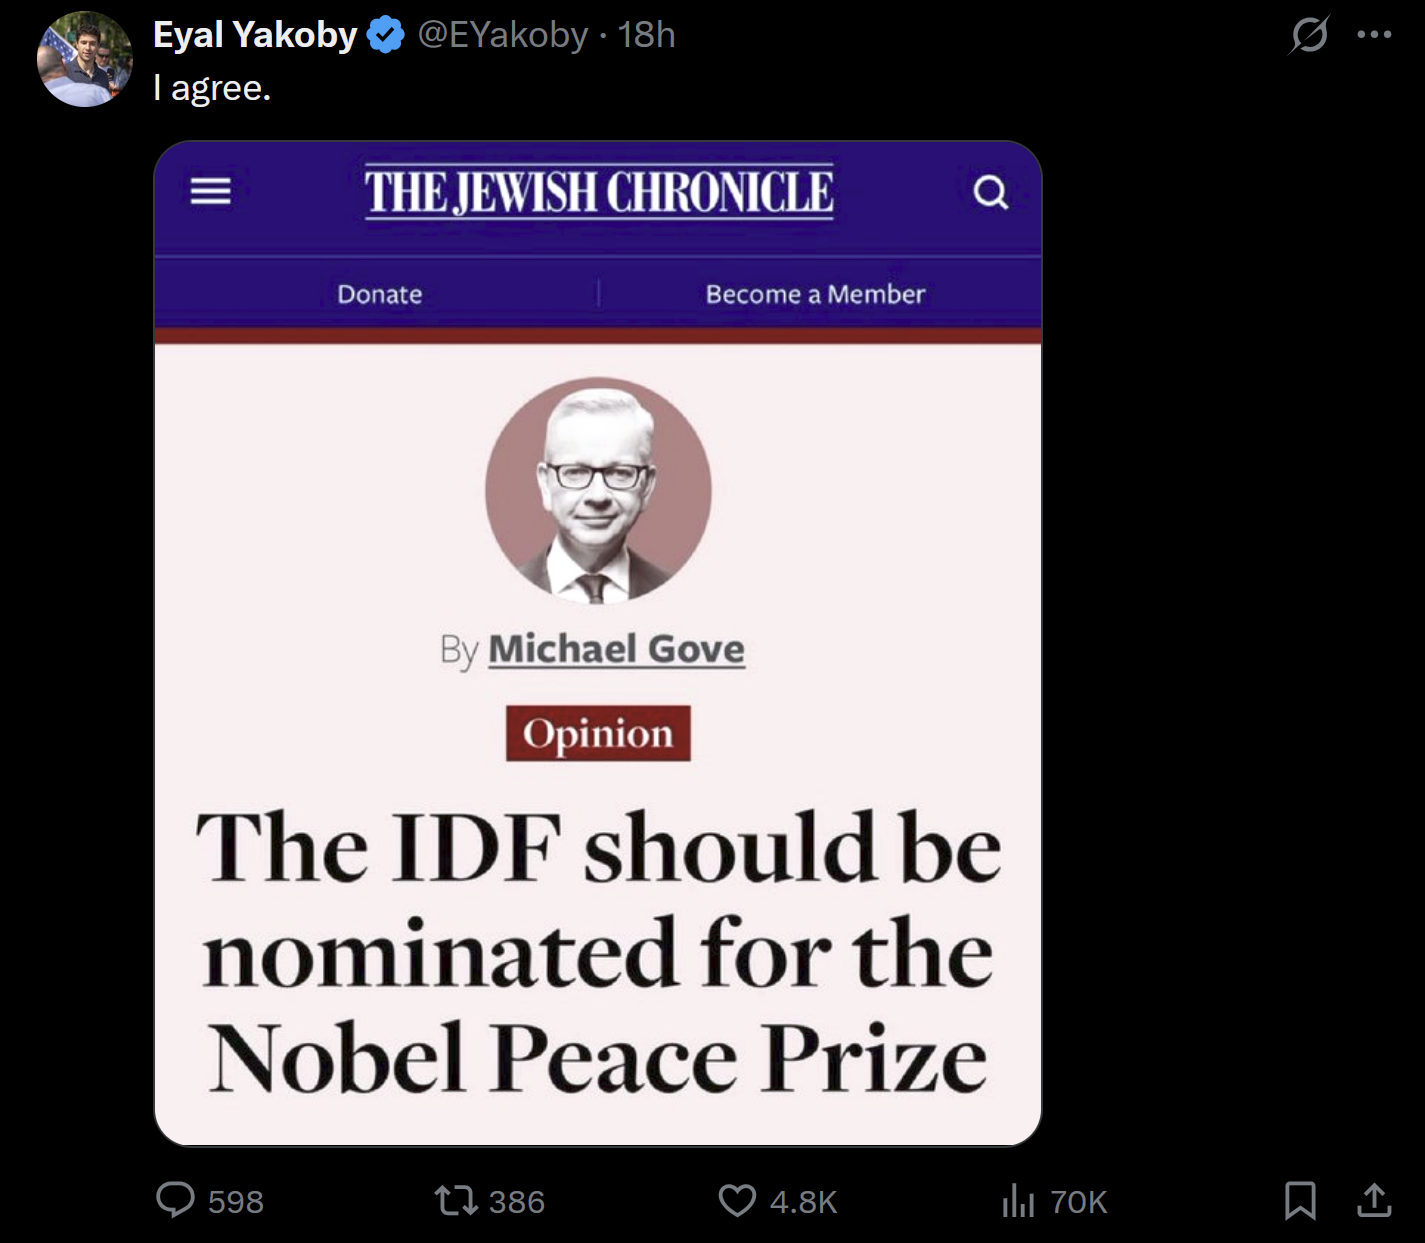Image resolution: width=1425 pixels, height=1243 pixels.
Task: Open the Jewish Chronicle hamburger menu
Action: click(x=211, y=191)
